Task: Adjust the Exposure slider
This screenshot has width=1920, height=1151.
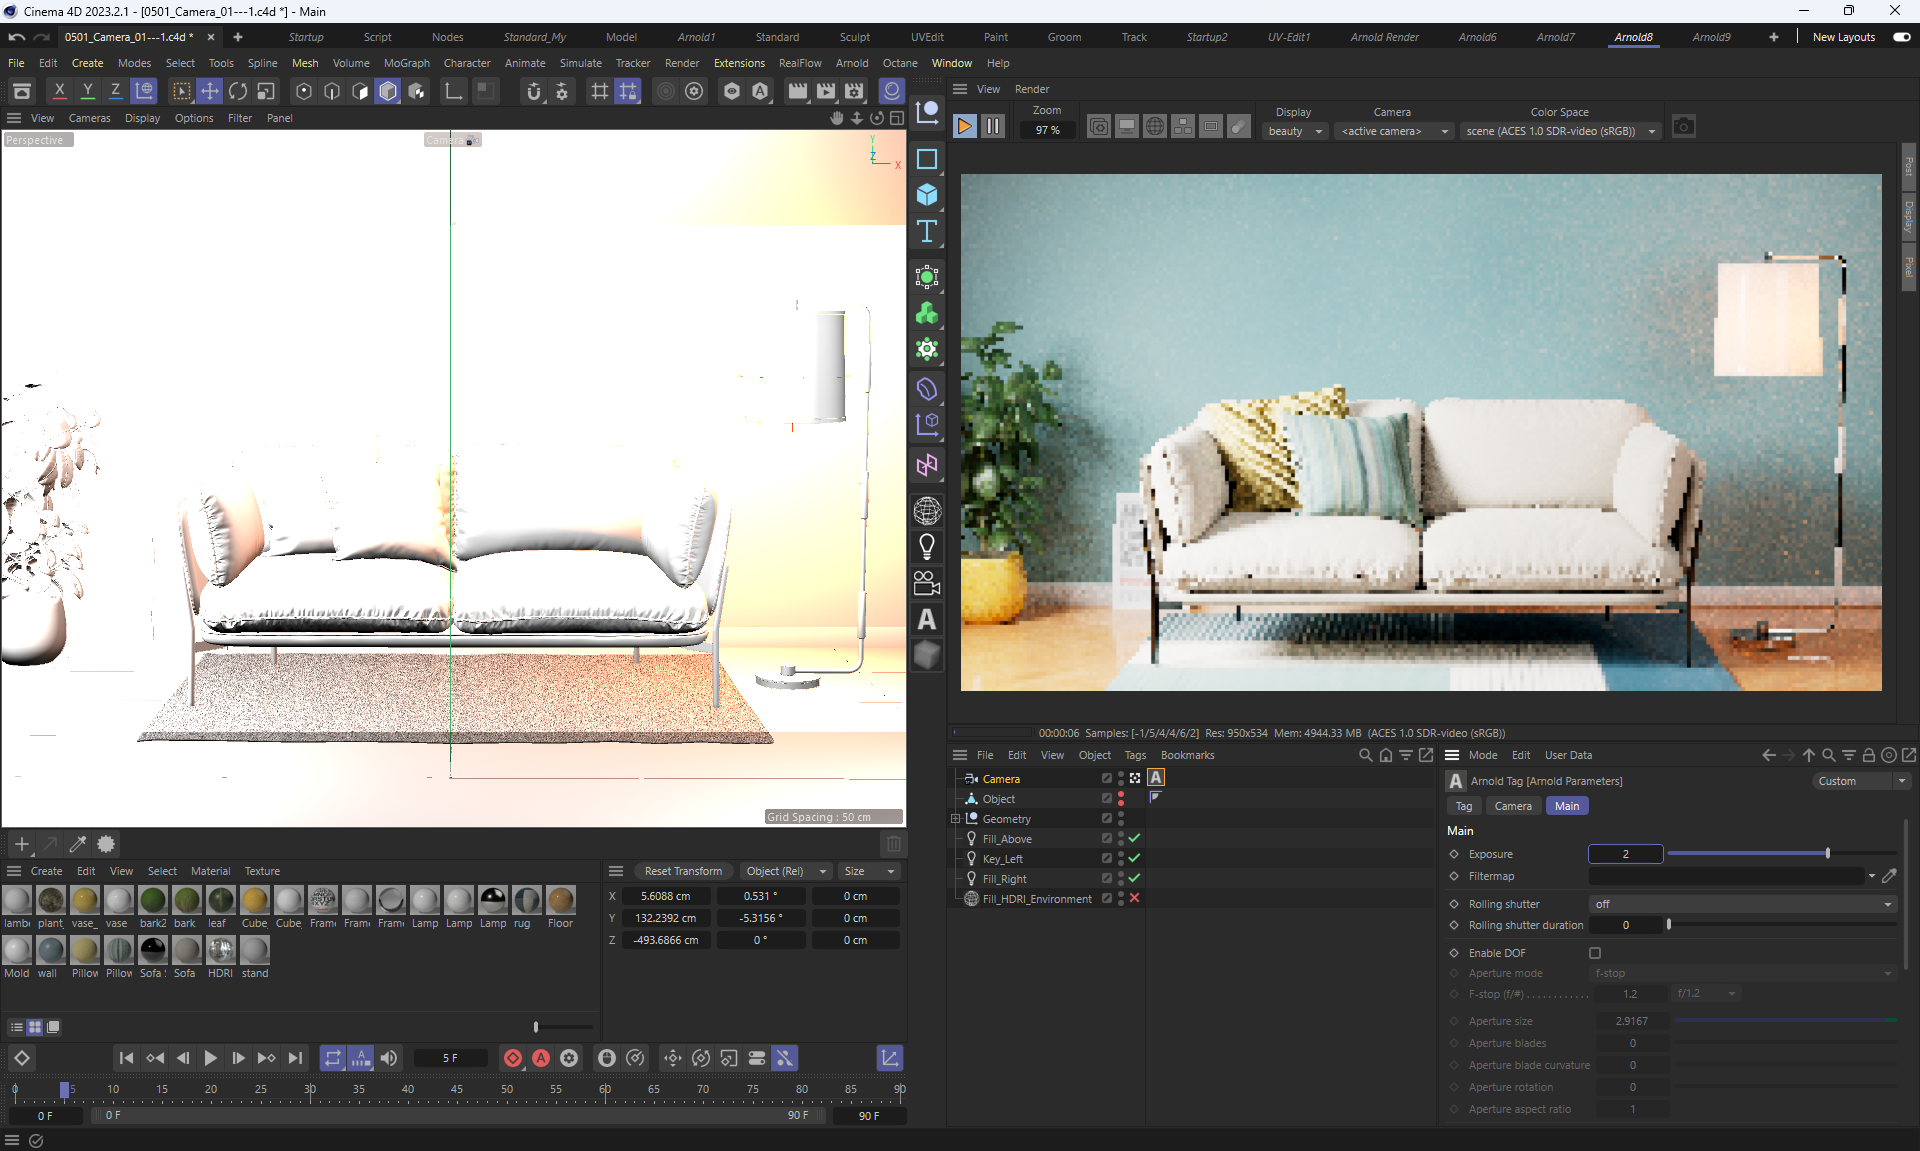Action: pos(1827,854)
